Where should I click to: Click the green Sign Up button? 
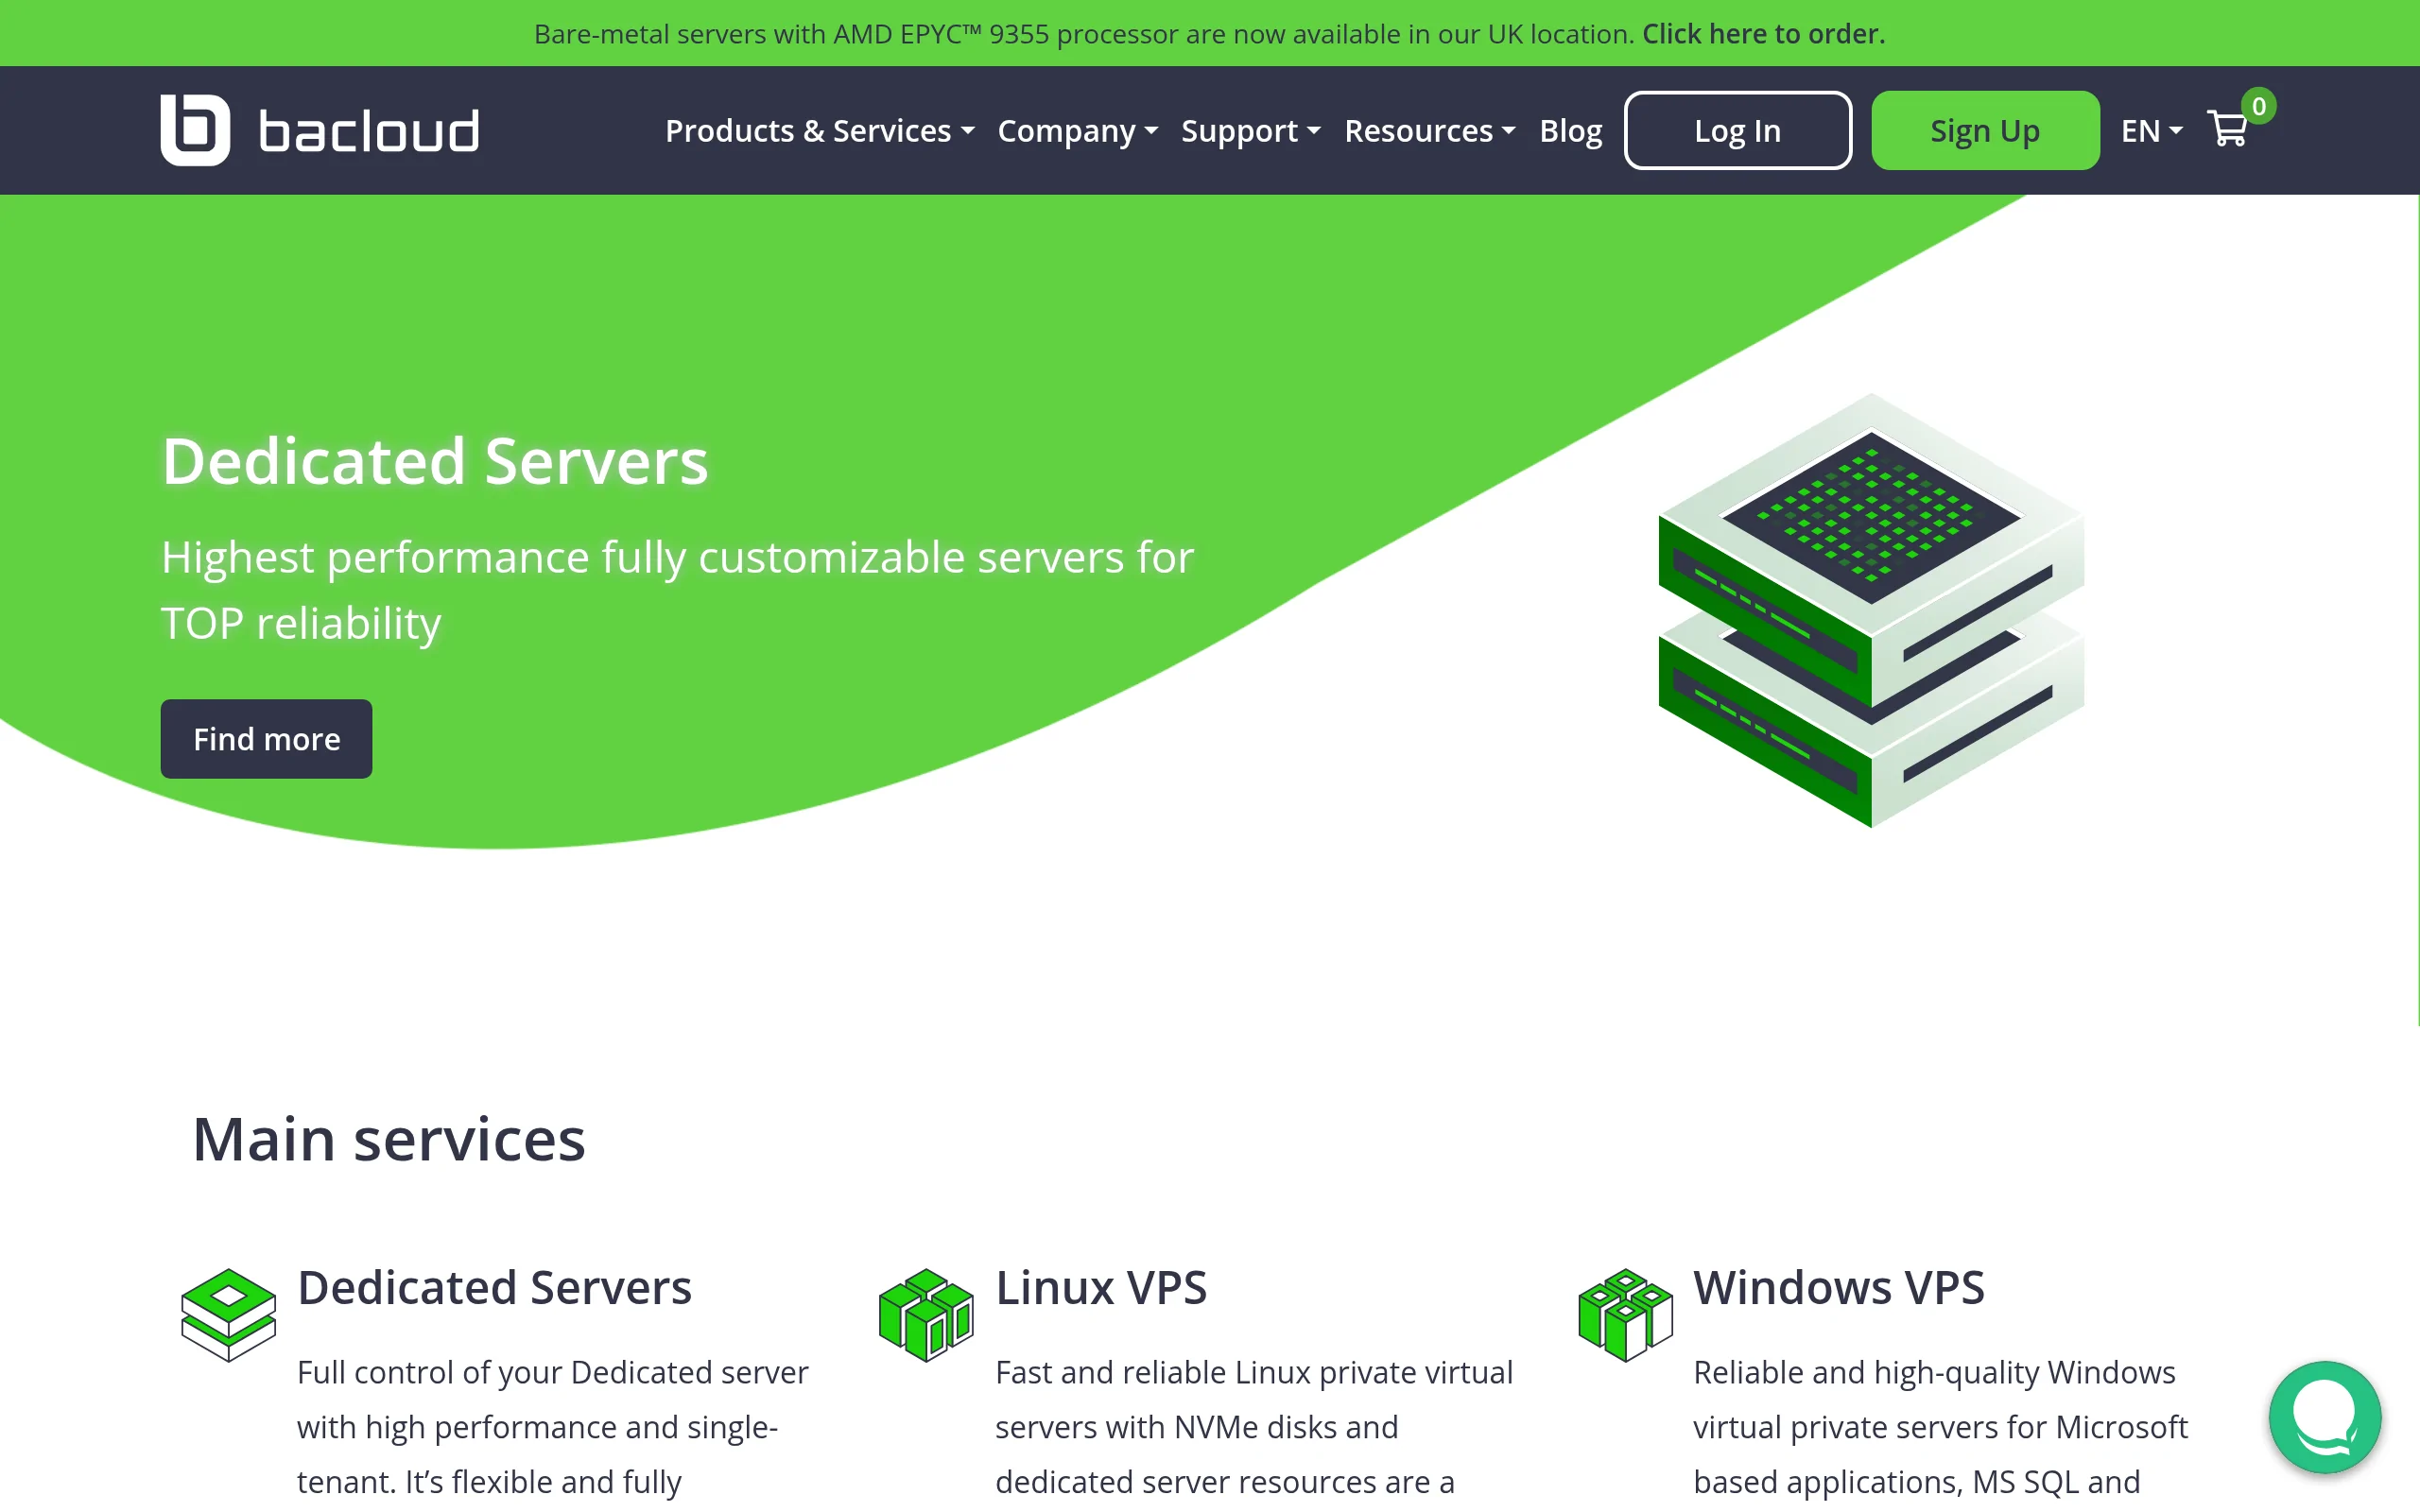1985,130
